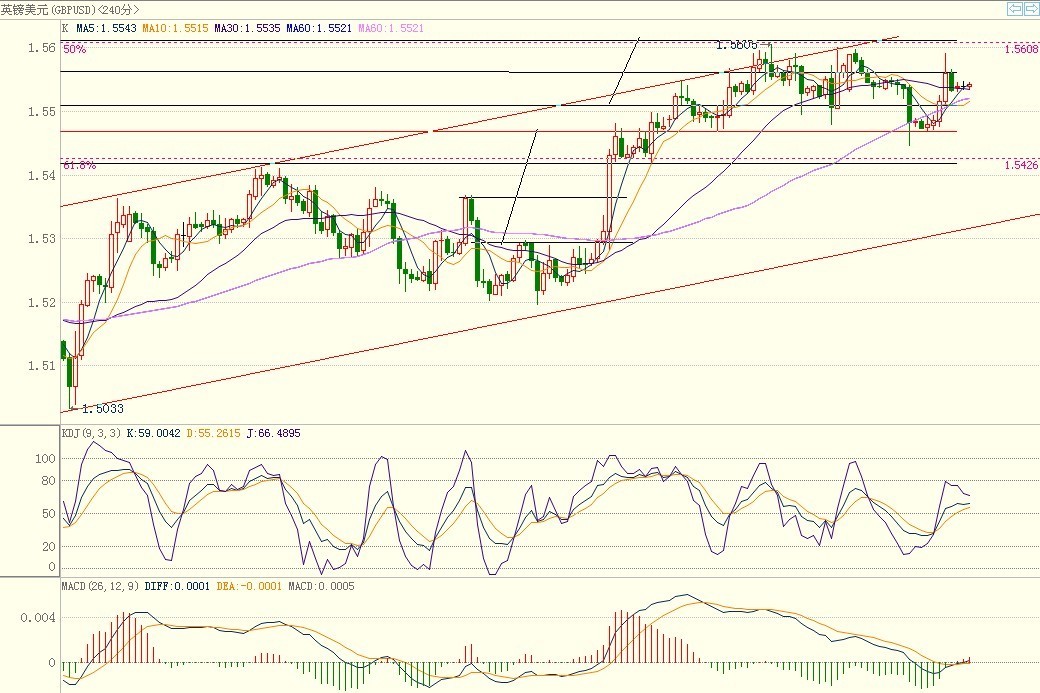
Task: Click the left arrow navigation icon
Action: click(x=1015, y=9)
